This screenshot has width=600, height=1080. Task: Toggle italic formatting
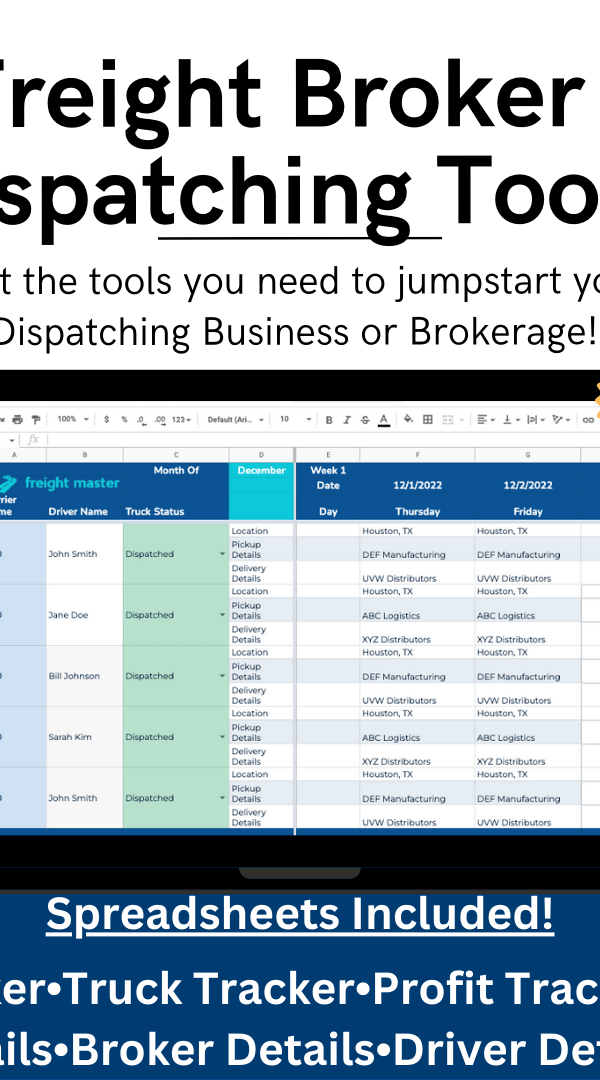[347, 420]
